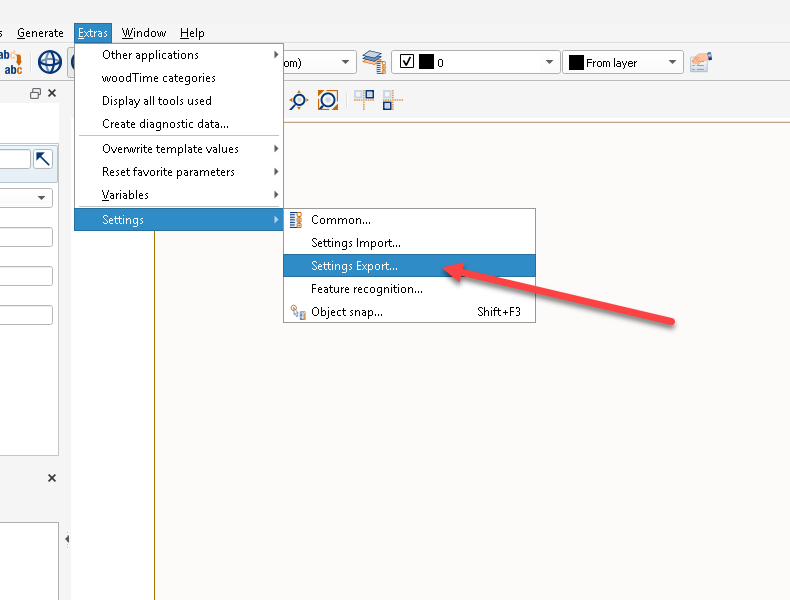Select the highlighted Settings menu entry

click(179, 220)
